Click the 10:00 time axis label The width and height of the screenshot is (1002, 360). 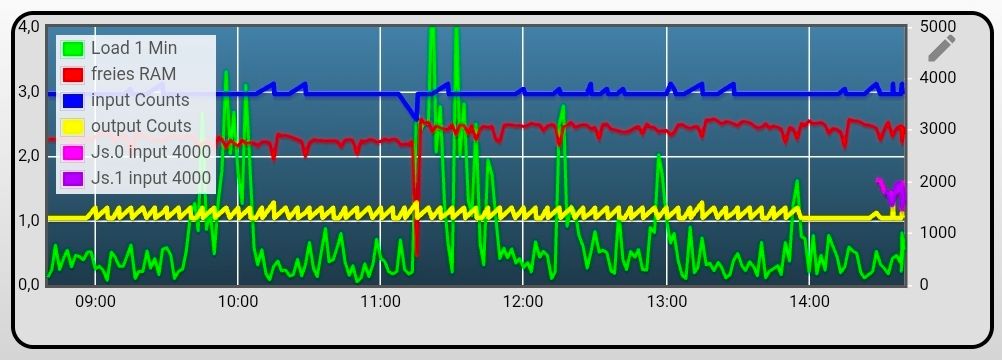pyautogui.click(x=238, y=301)
